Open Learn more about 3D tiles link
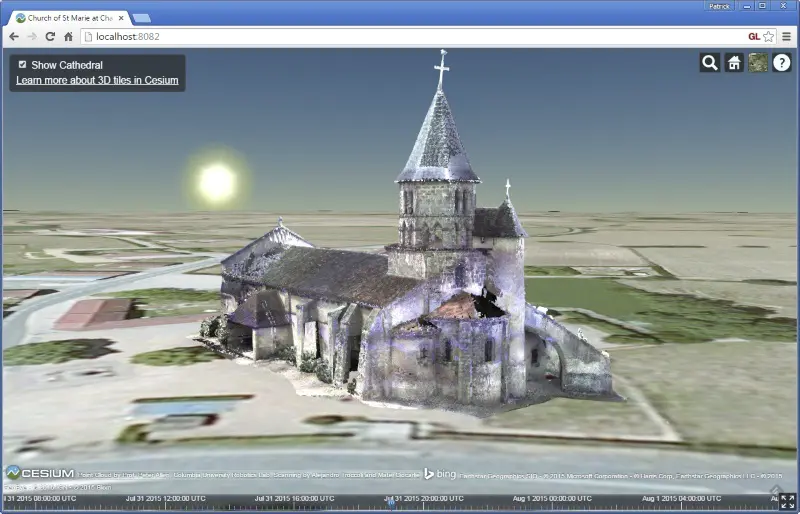Viewport: 800px width, 514px height. pyautogui.click(x=97, y=80)
